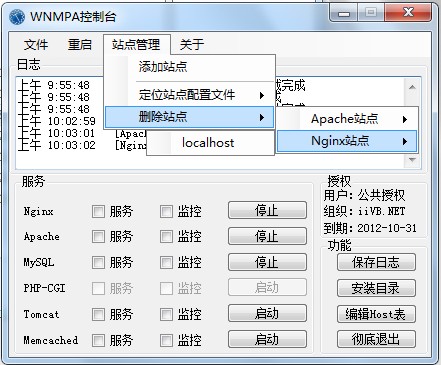Image resolution: width=441 pixels, height=365 pixels.
Task: Pick localhost site to delete
Action: pyautogui.click(x=210, y=143)
